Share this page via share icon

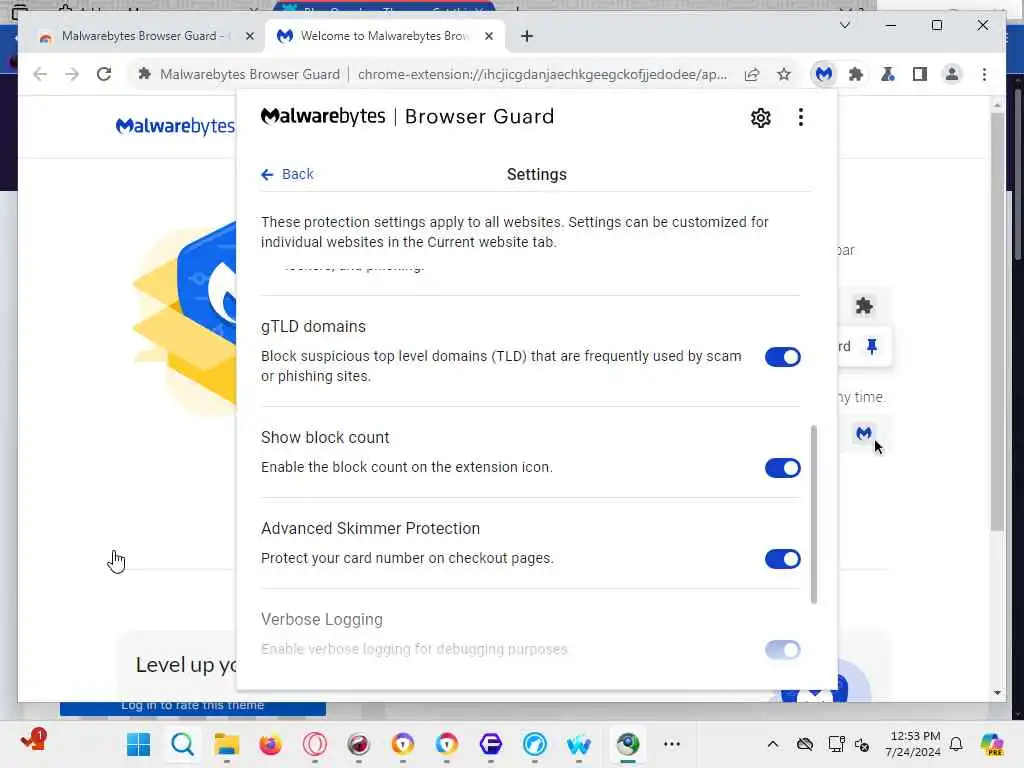tap(752, 74)
